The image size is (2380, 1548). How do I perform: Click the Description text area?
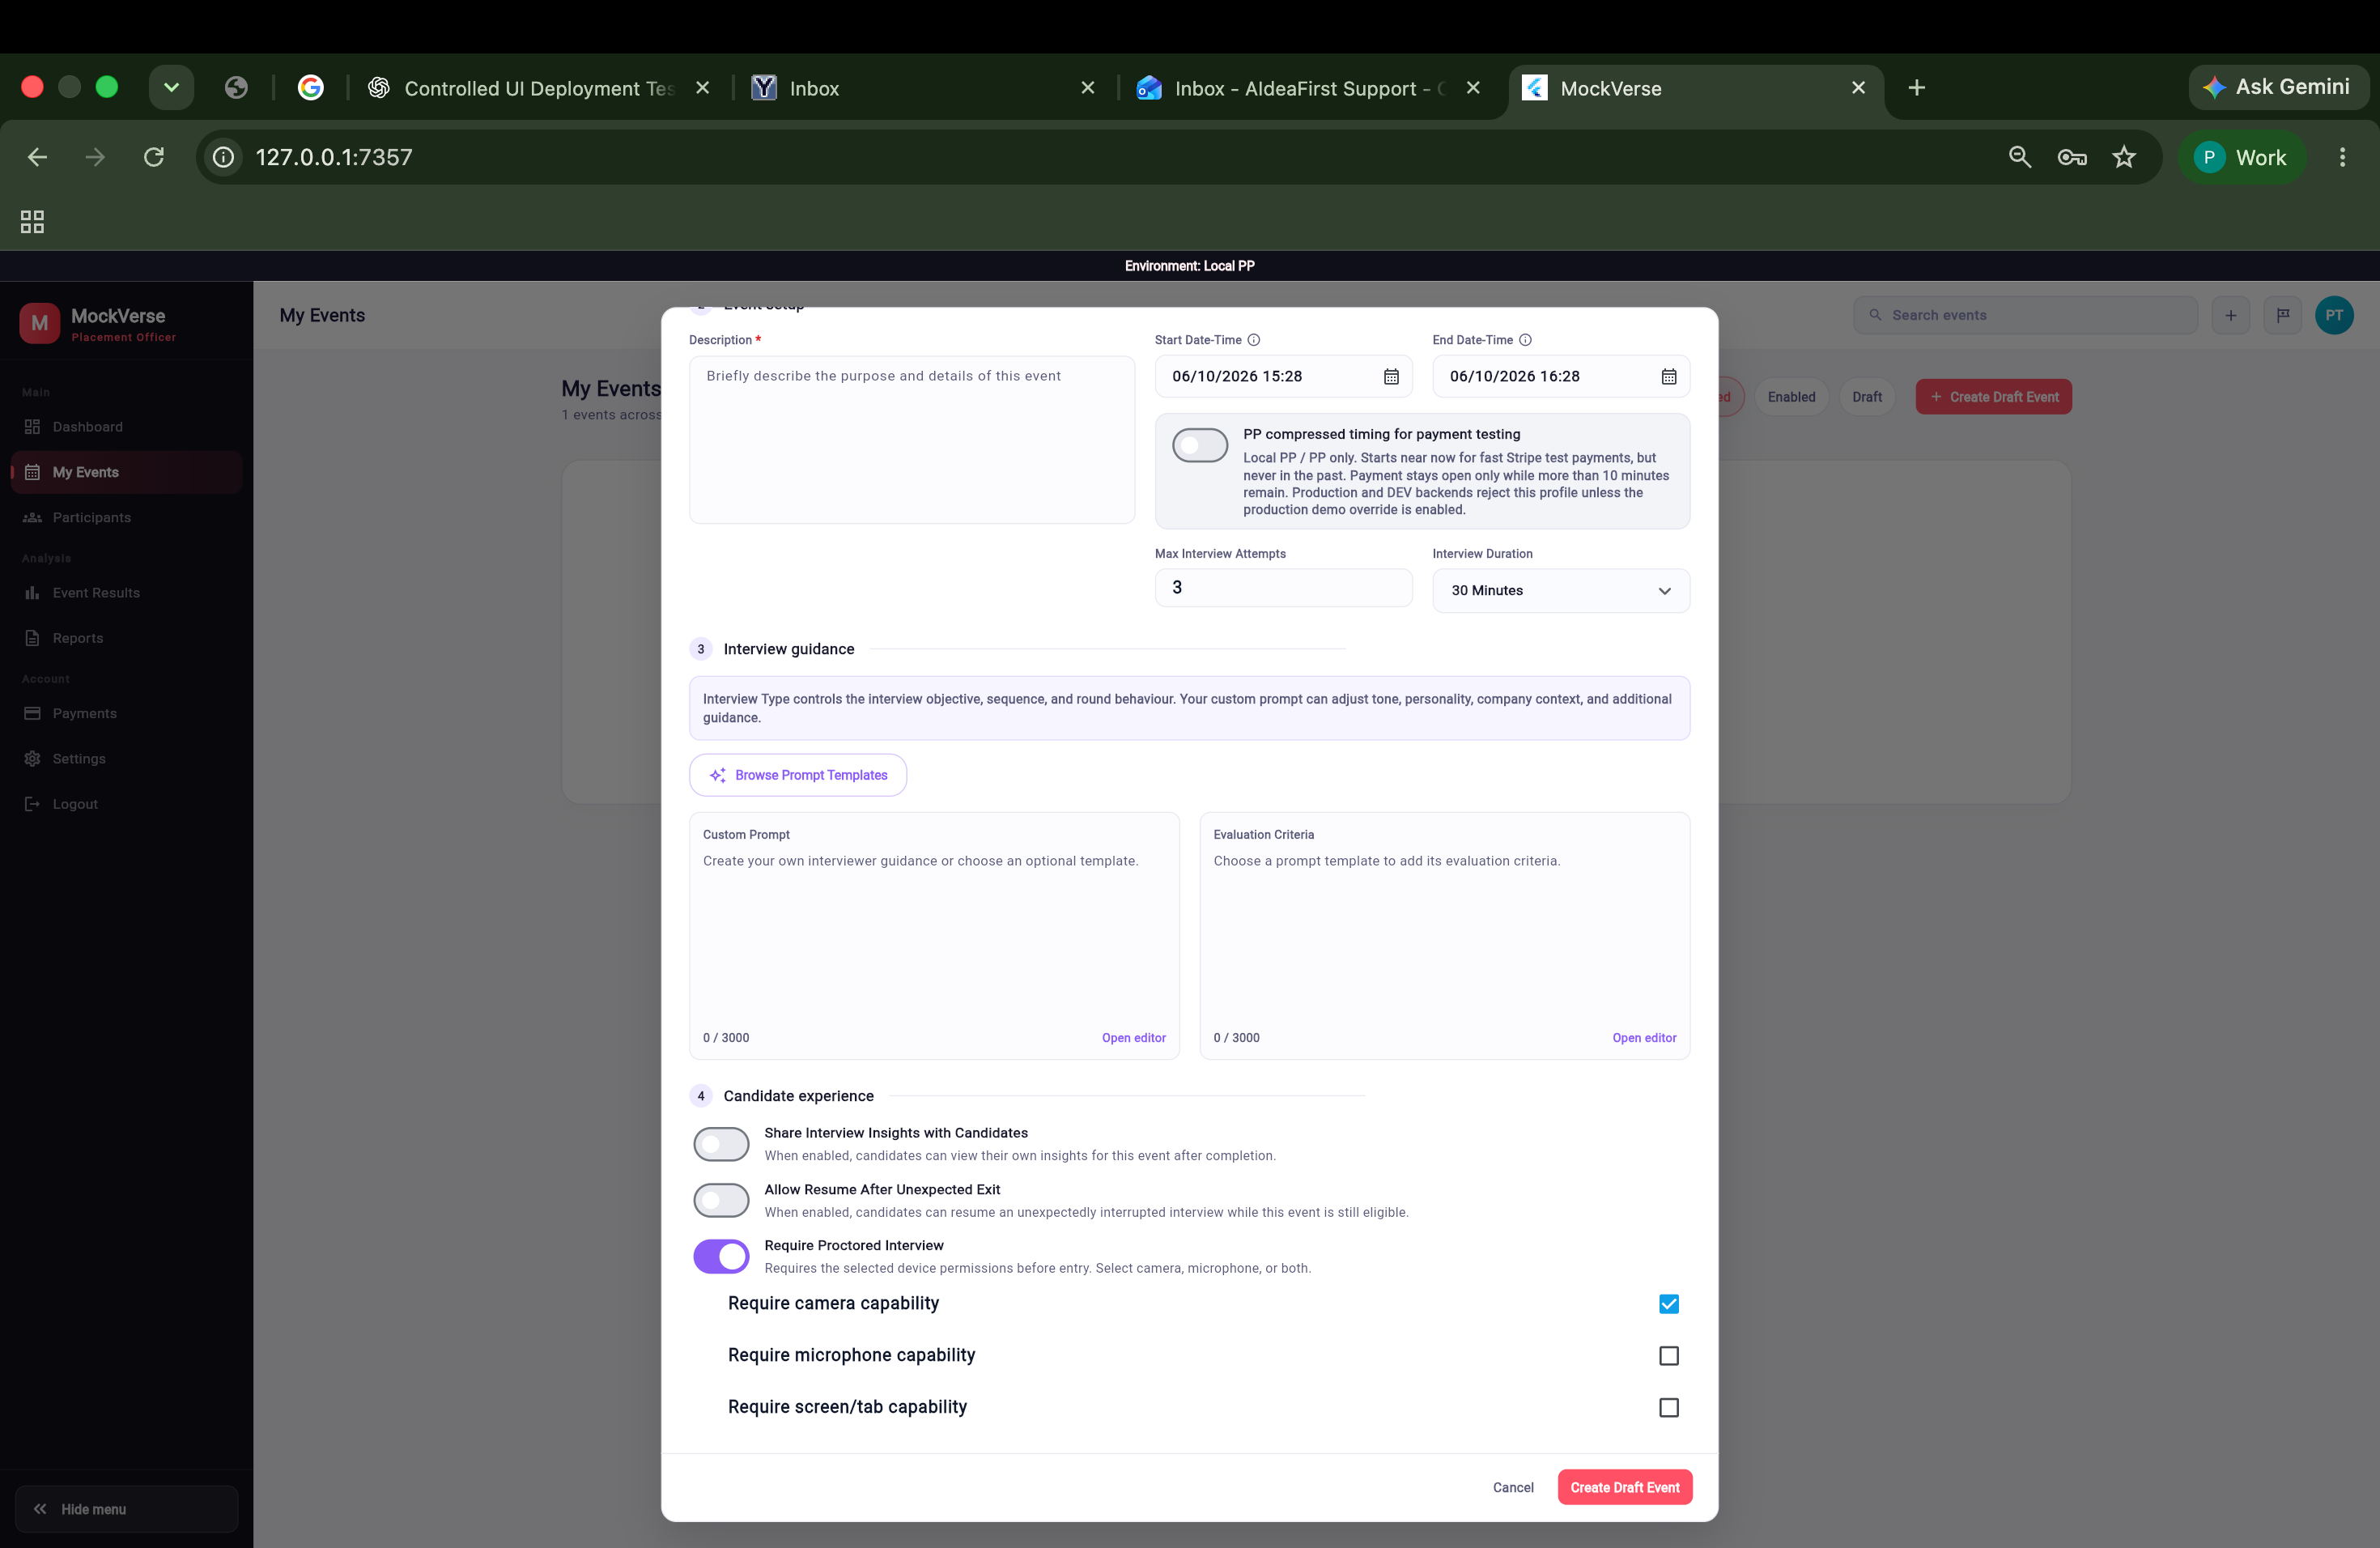tap(912, 440)
